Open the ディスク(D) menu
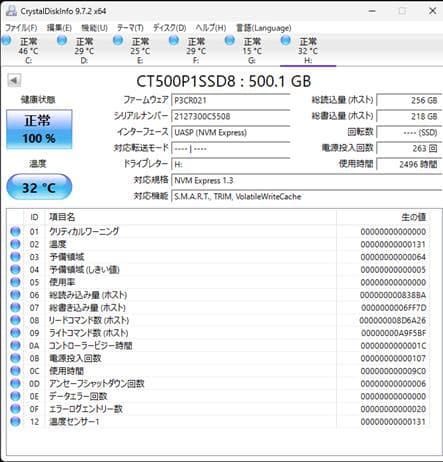Screen dimensions: 443x462 (169, 28)
